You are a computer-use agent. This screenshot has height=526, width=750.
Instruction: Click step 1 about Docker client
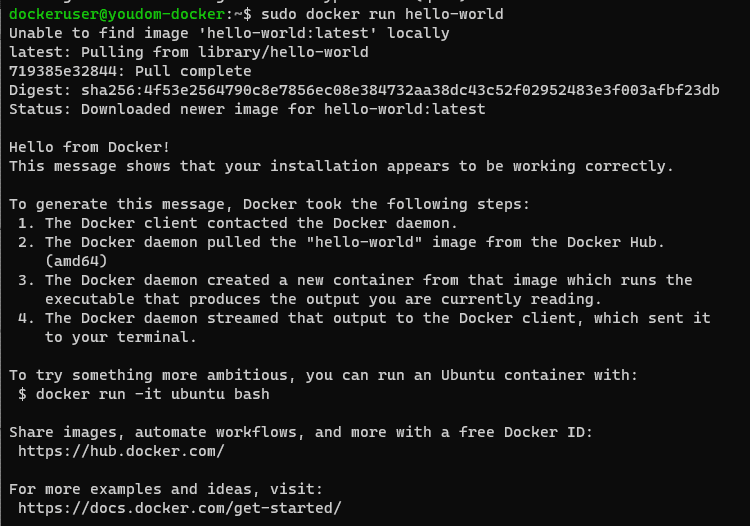pyautogui.click(x=238, y=223)
